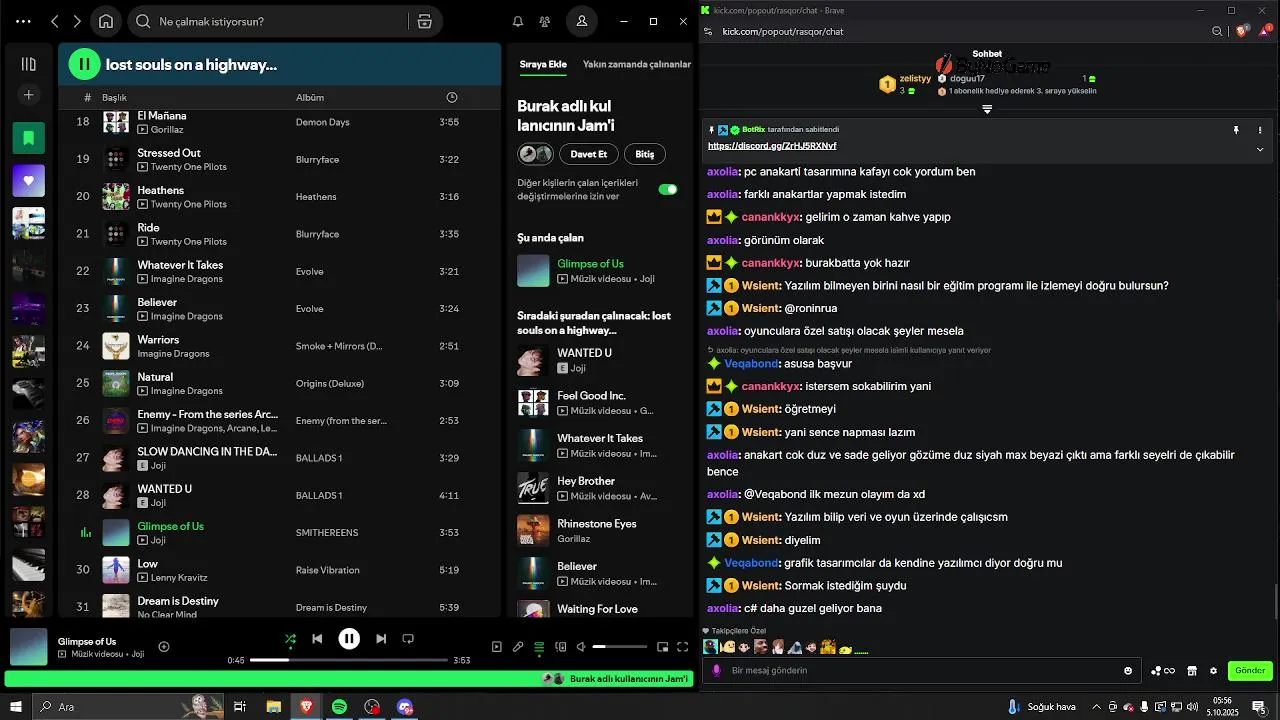Expand the leaderboard chevron under Sohbet
This screenshot has width=1280, height=720.
click(x=987, y=108)
